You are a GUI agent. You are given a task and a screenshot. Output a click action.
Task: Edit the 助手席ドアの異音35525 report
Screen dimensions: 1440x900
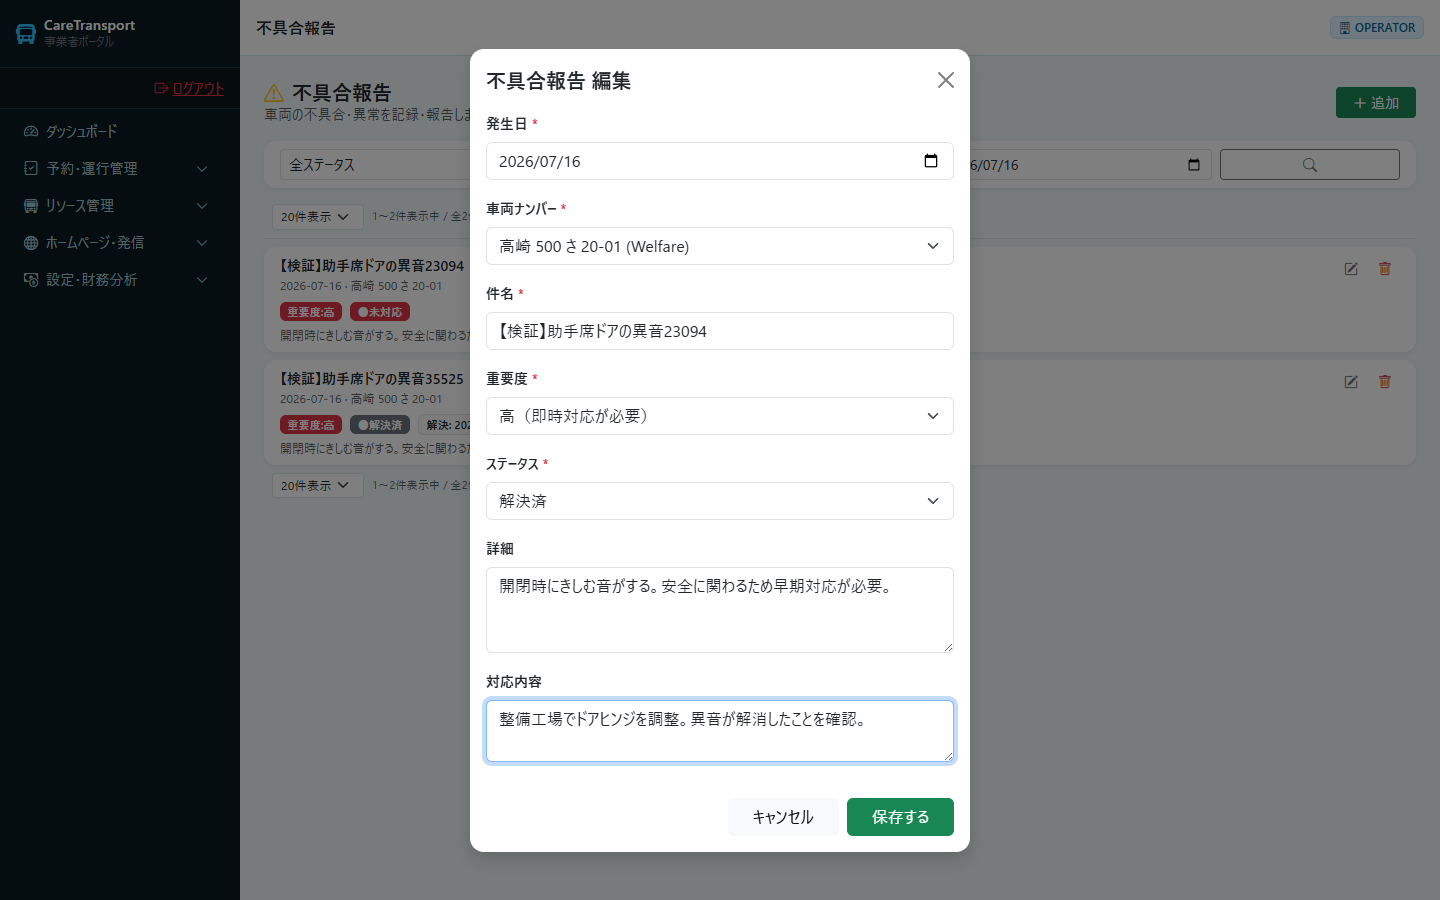click(1351, 382)
